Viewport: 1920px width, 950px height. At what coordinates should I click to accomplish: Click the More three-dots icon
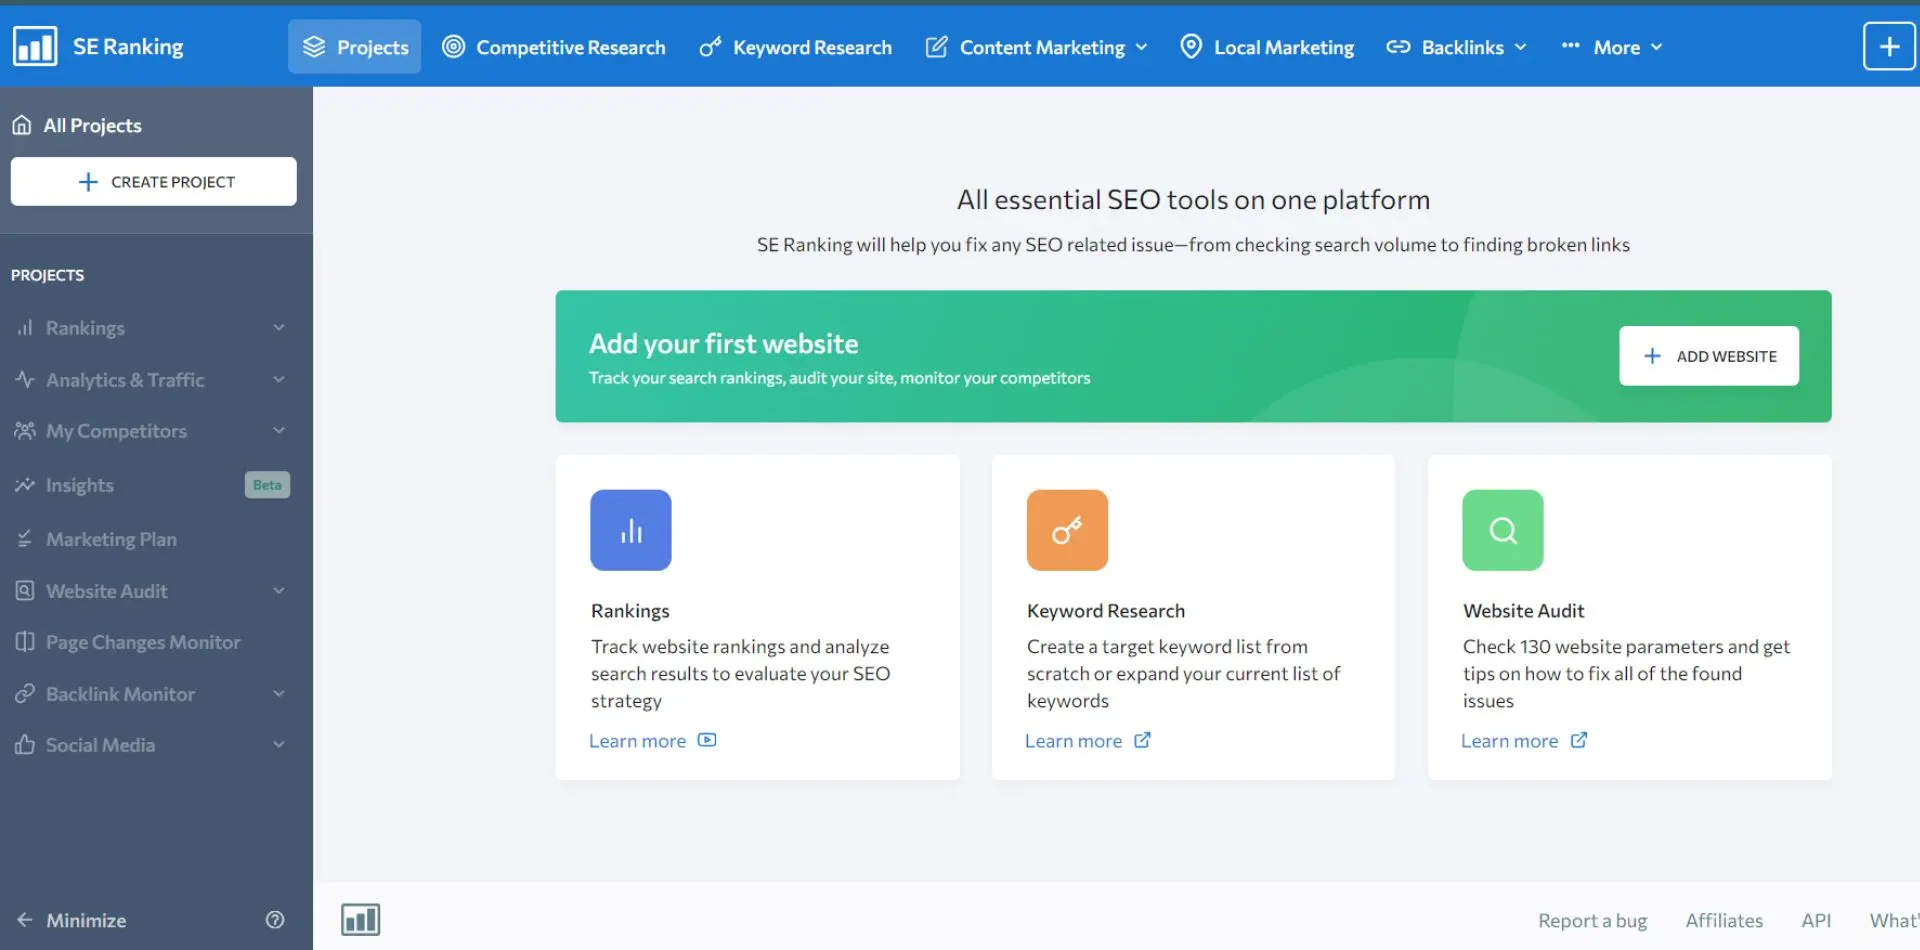pos(1571,45)
